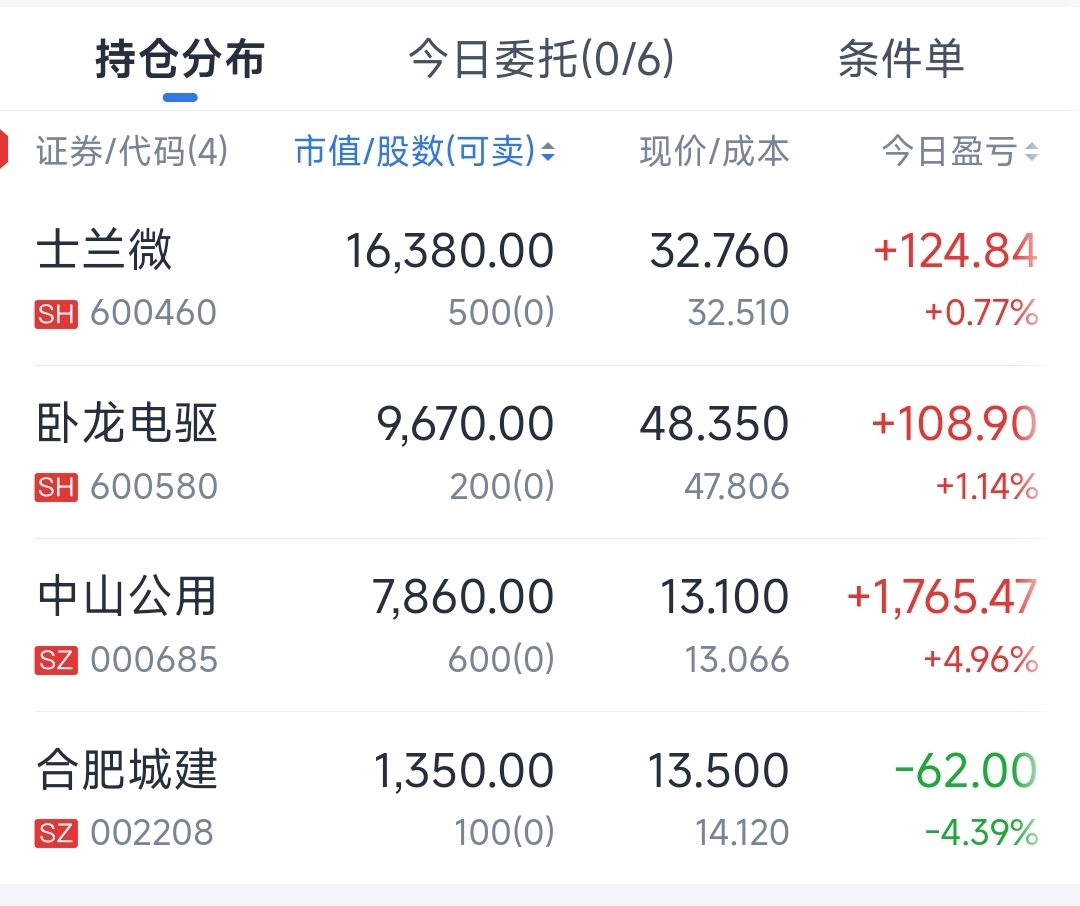Image resolution: width=1080 pixels, height=906 pixels.
Task: Tap the sort arrows beside 市值/股数(可卖)
Action: [x=548, y=152]
